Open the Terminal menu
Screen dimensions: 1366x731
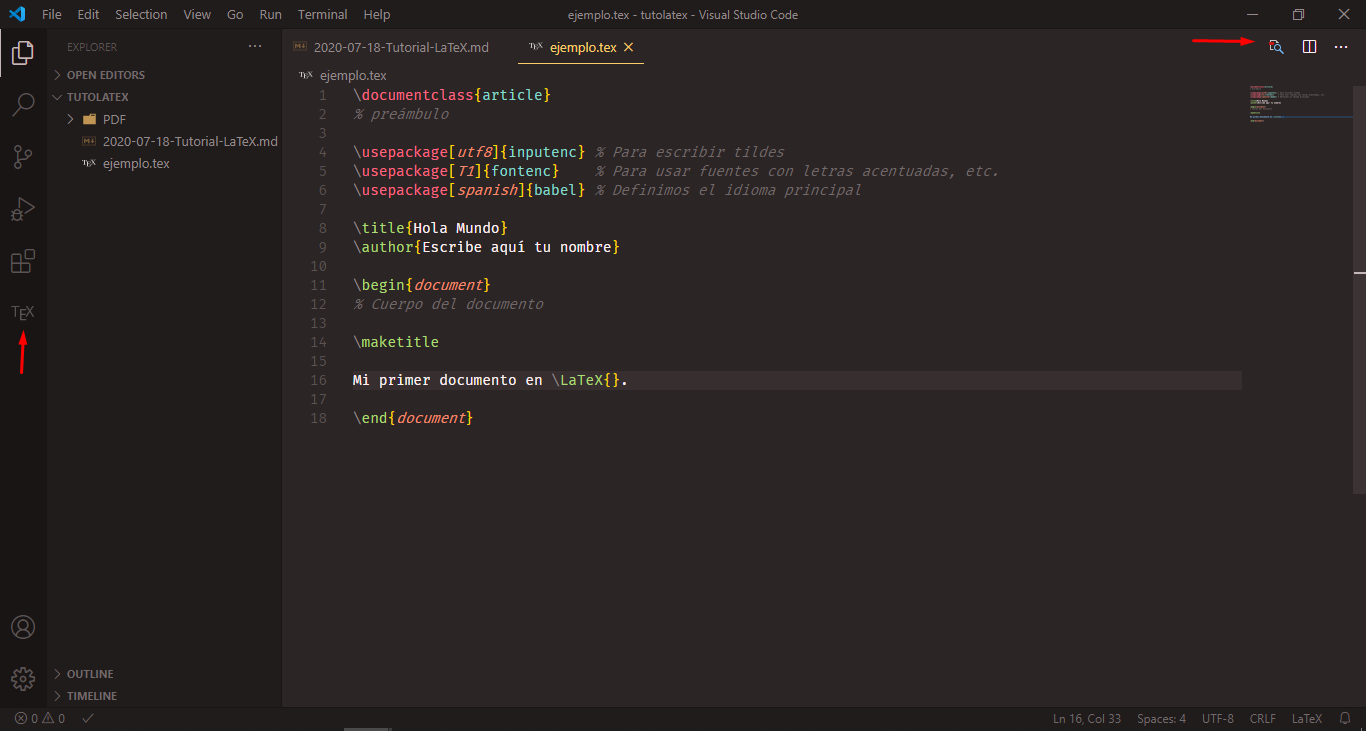tap(322, 15)
